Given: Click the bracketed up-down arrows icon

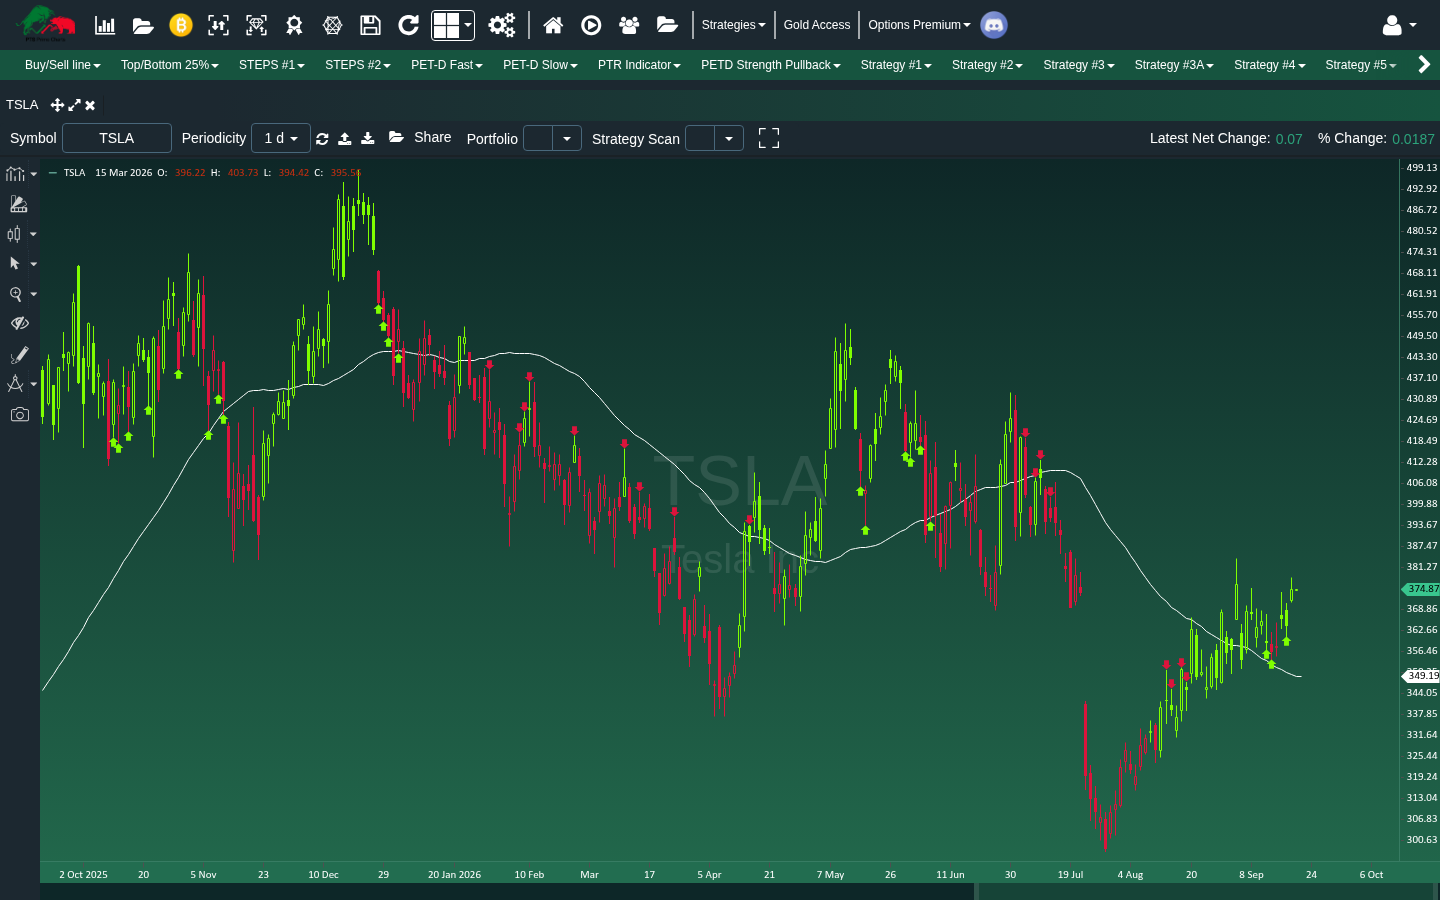Looking at the screenshot, I should tap(218, 25).
